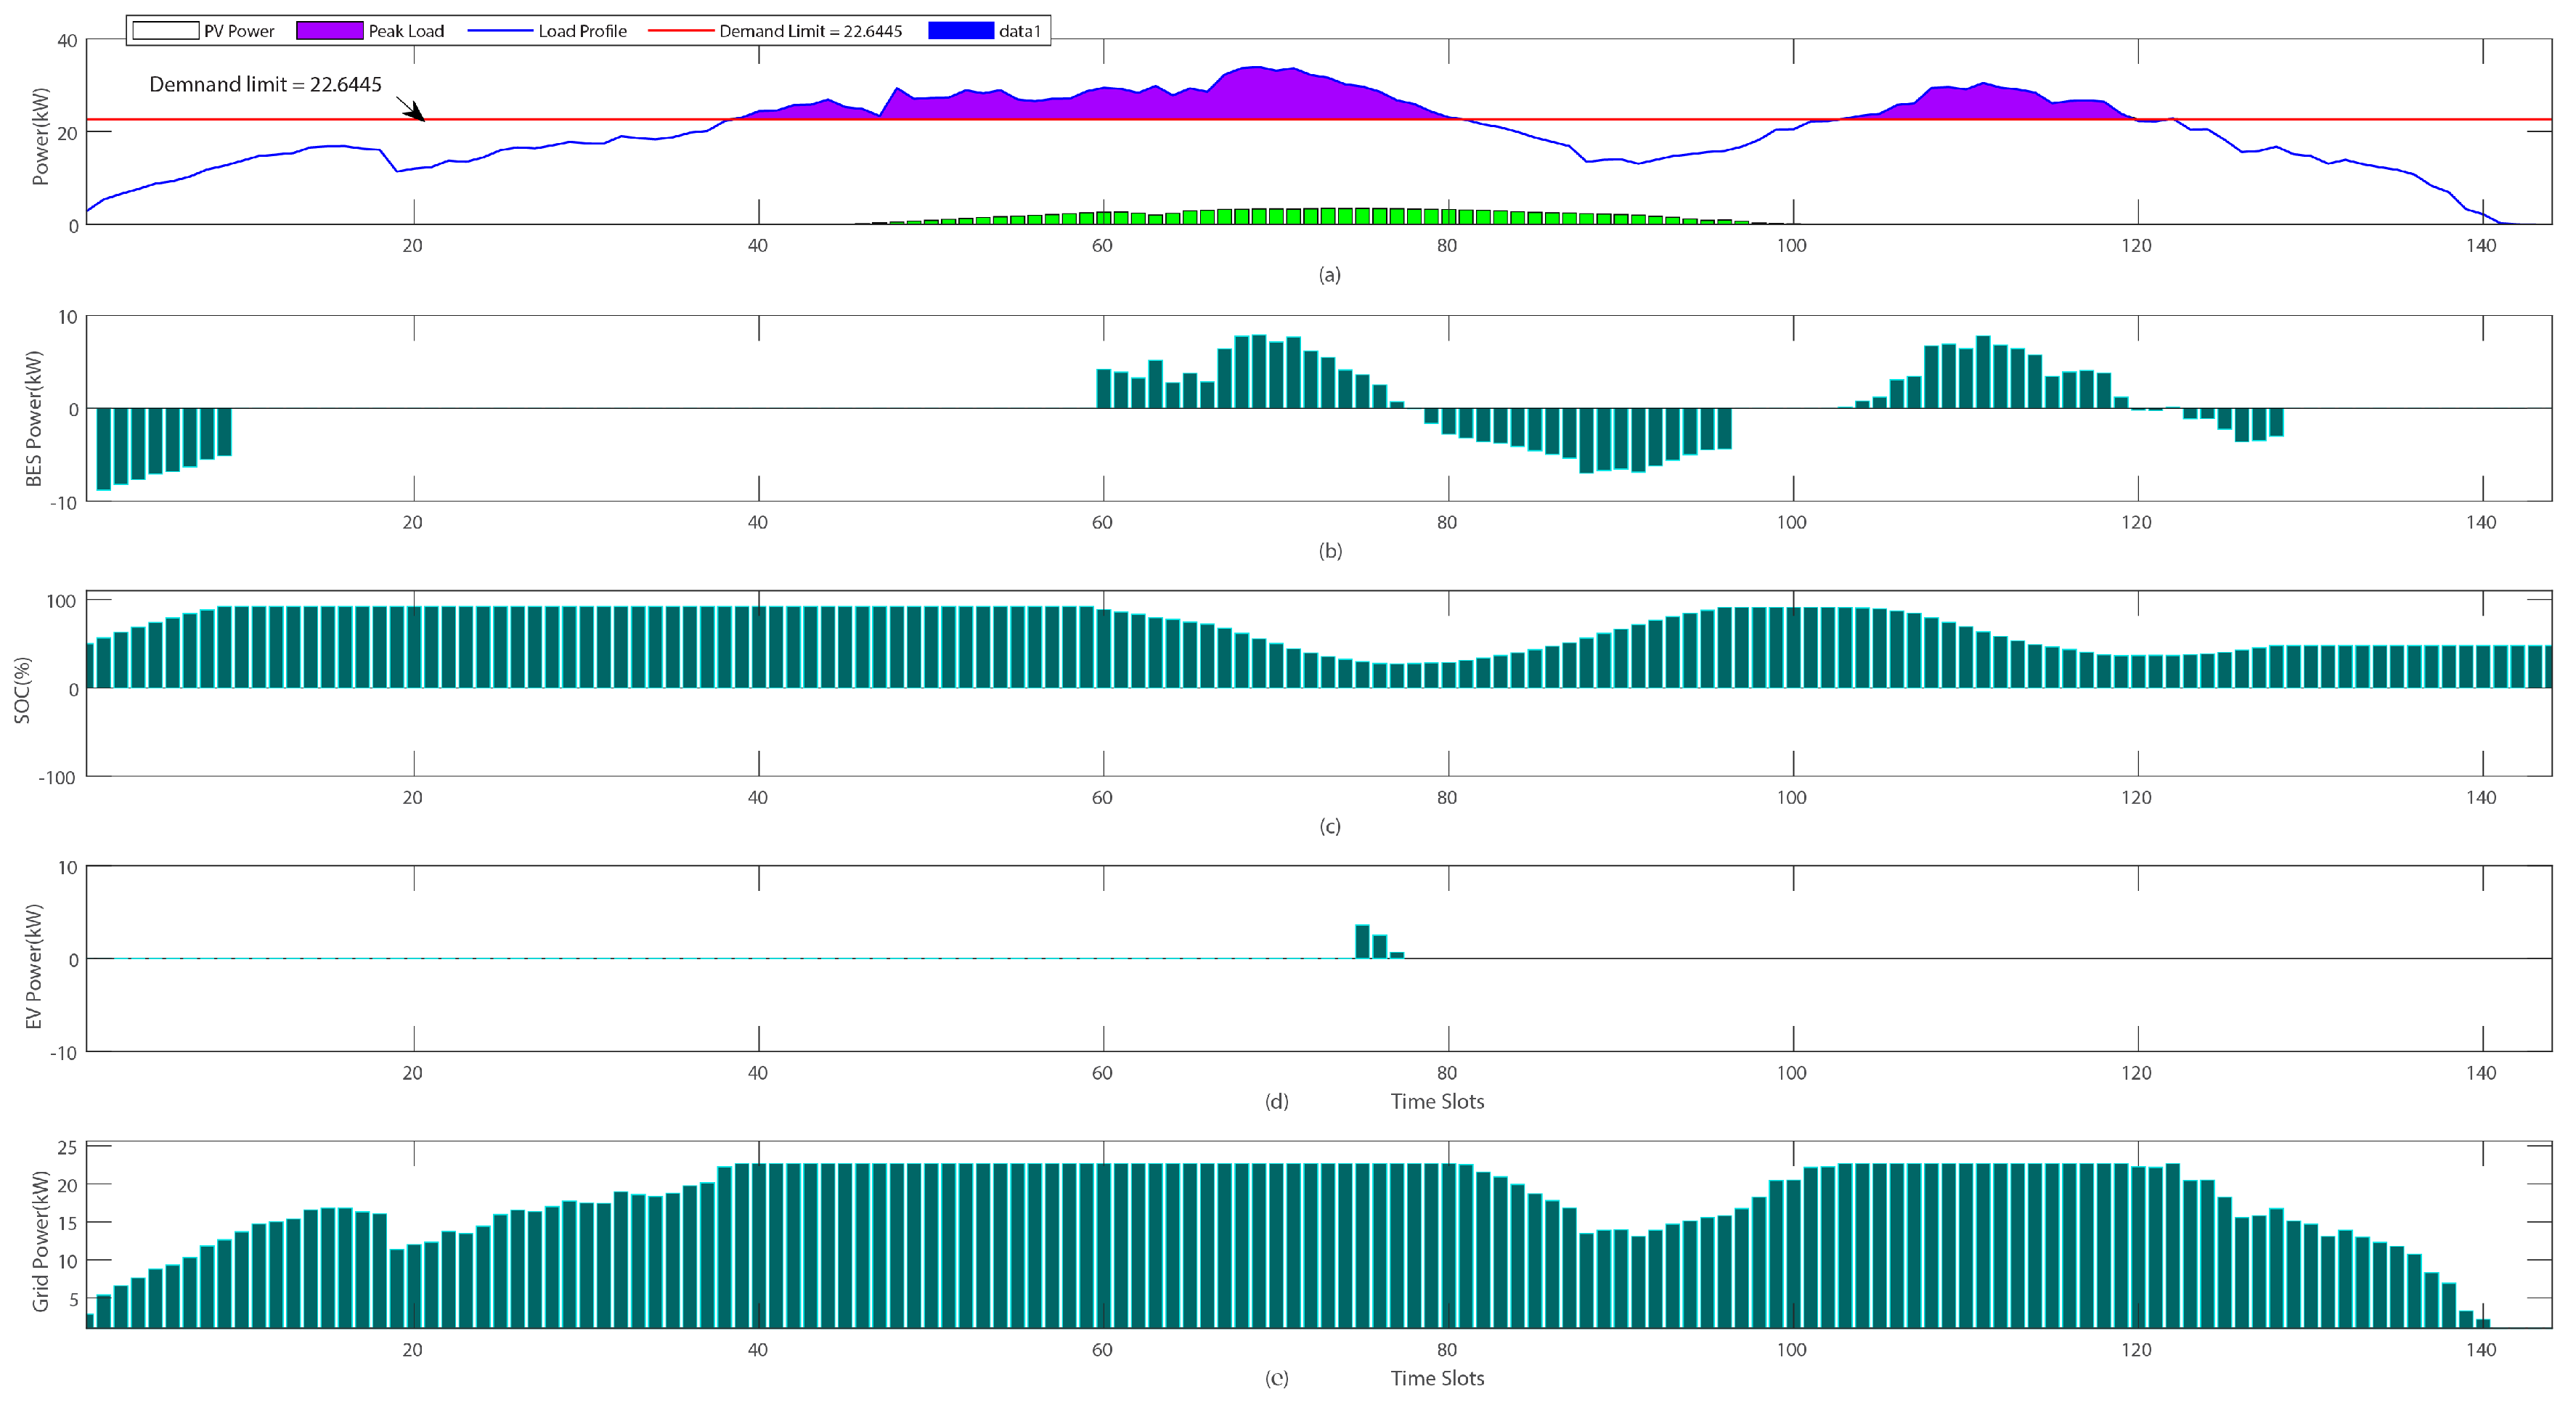Click the EV Power bars near slot 75

(x=1362, y=942)
